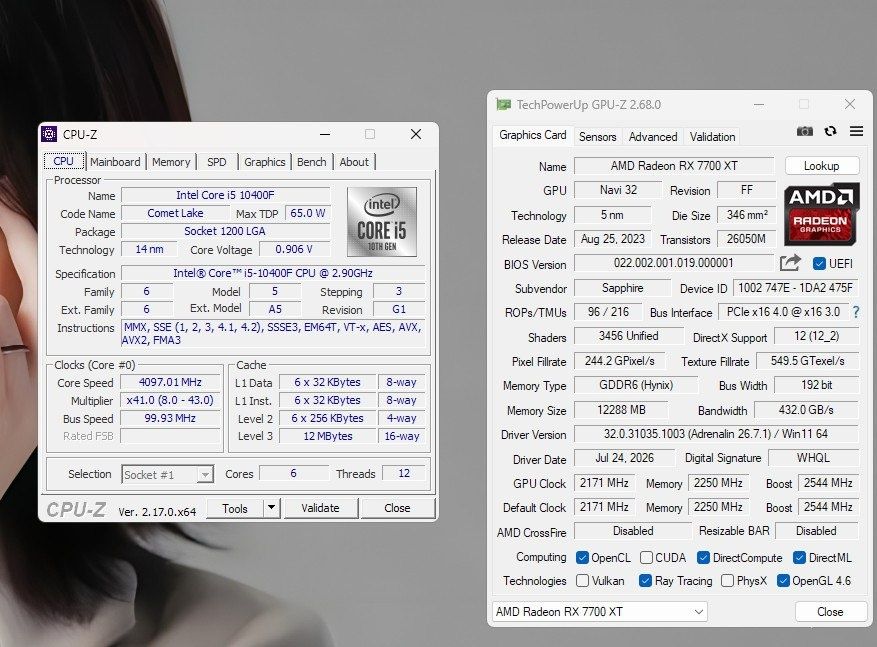Screen dimensions: 877x647
Task: Select the Graphics Card tab in GPU-Z
Action: click(532, 135)
